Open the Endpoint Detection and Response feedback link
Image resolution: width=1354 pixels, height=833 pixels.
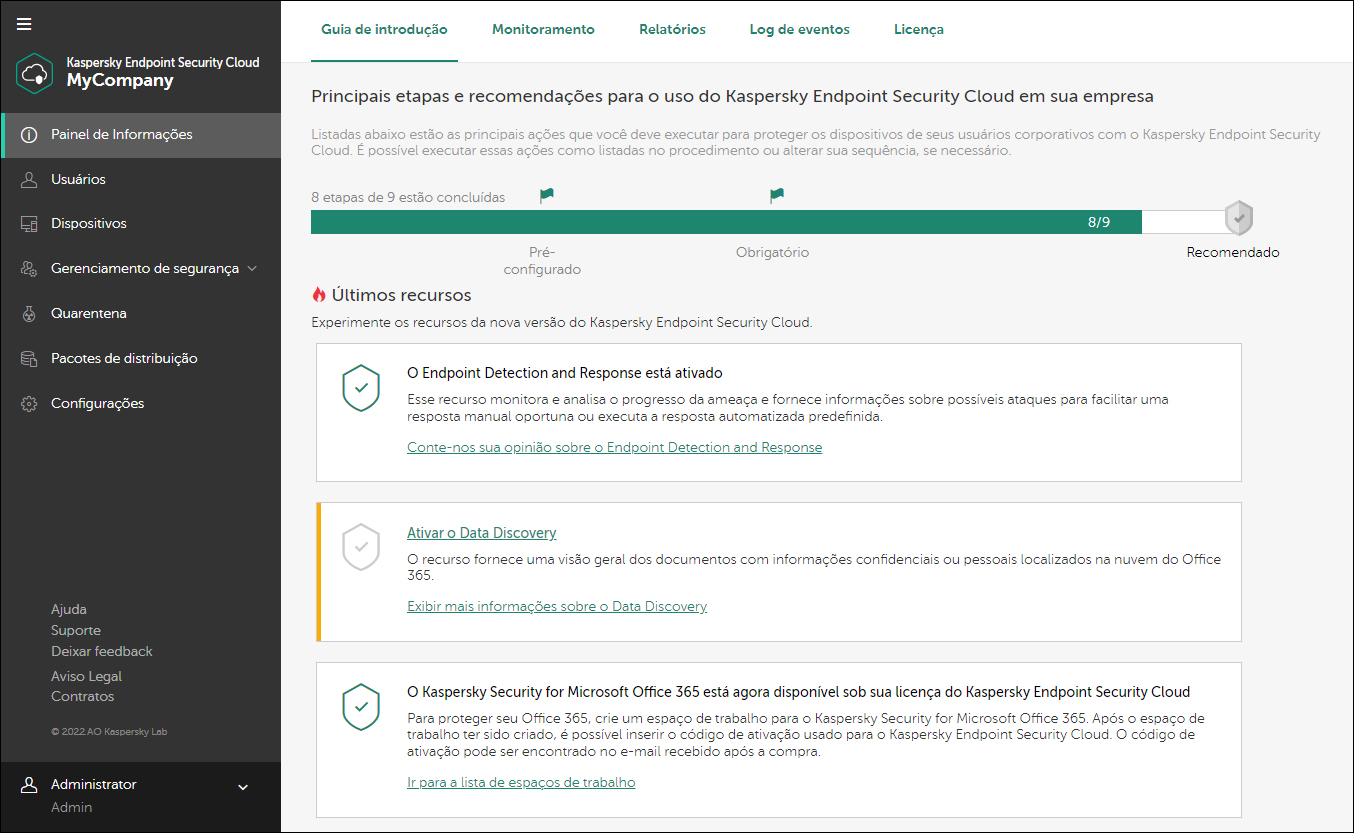(x=614, y=447)
